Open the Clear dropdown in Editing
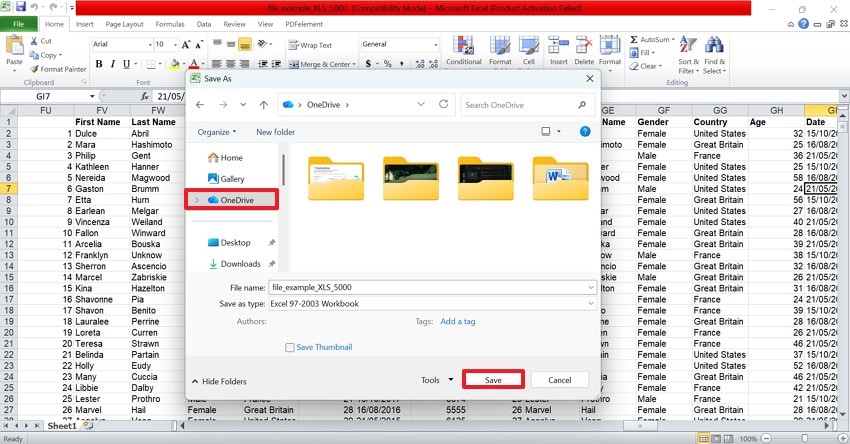 point(660,66)
